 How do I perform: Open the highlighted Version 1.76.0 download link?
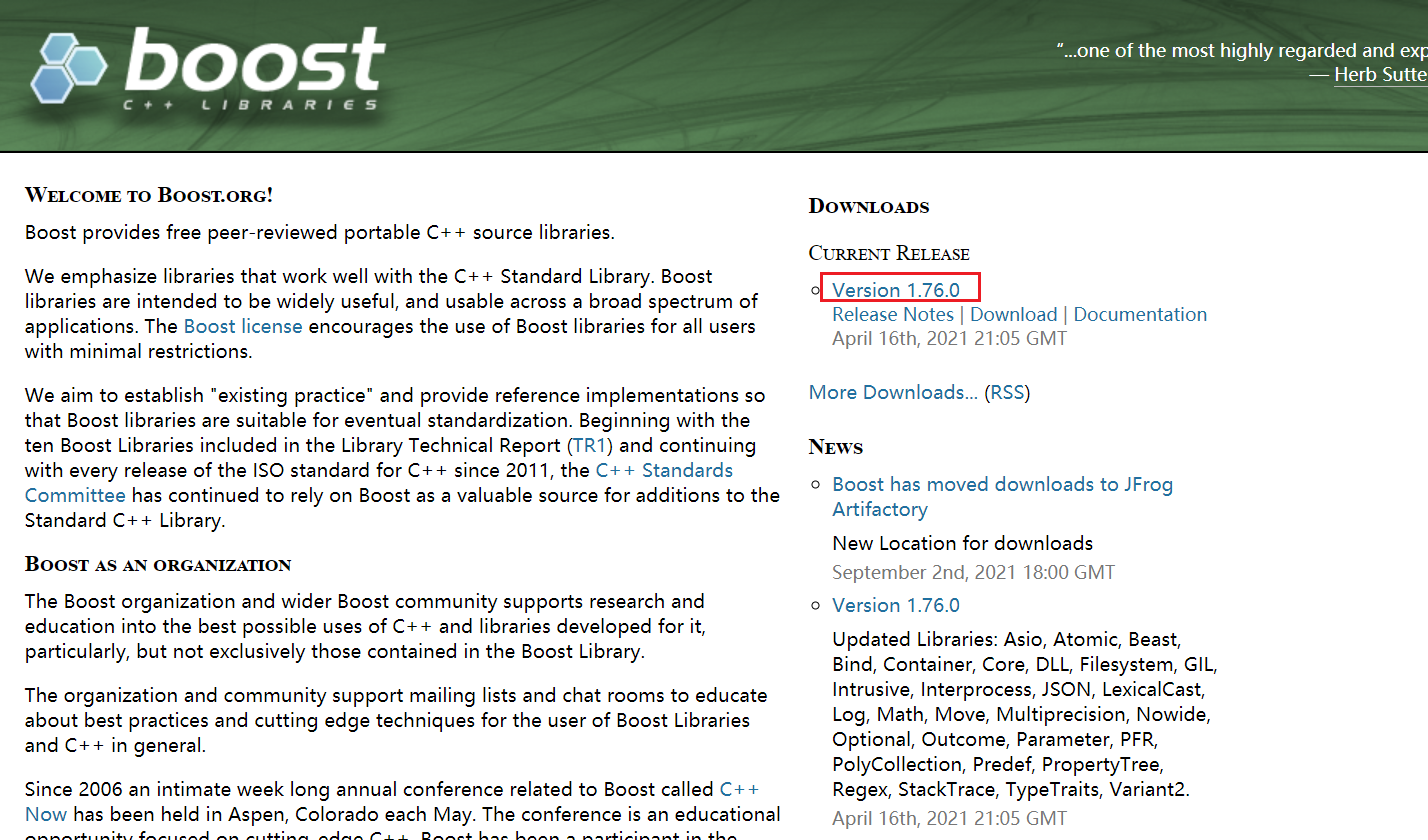pos(898,289)
